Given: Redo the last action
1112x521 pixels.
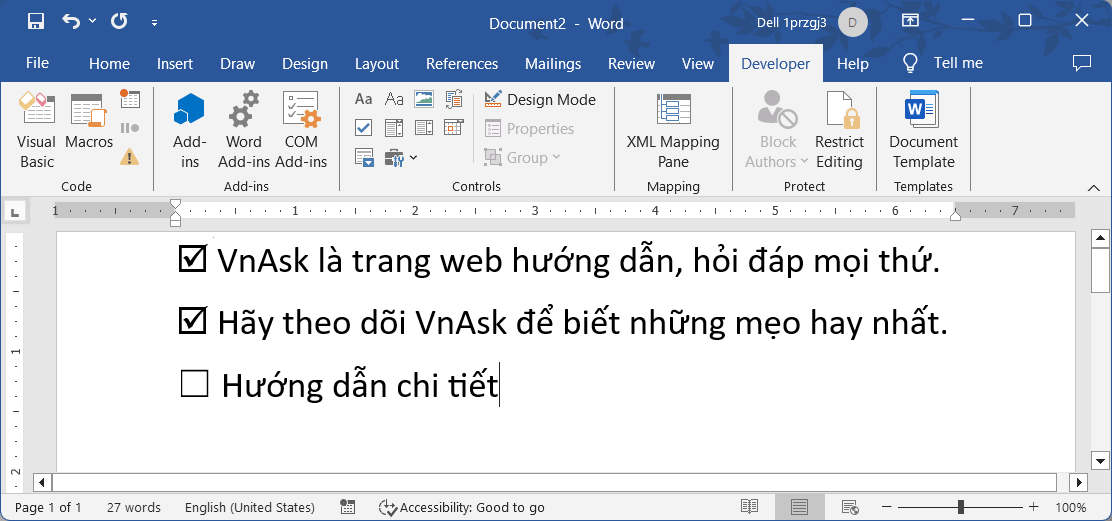Looking at the screenshot, I should click(118, 21).
